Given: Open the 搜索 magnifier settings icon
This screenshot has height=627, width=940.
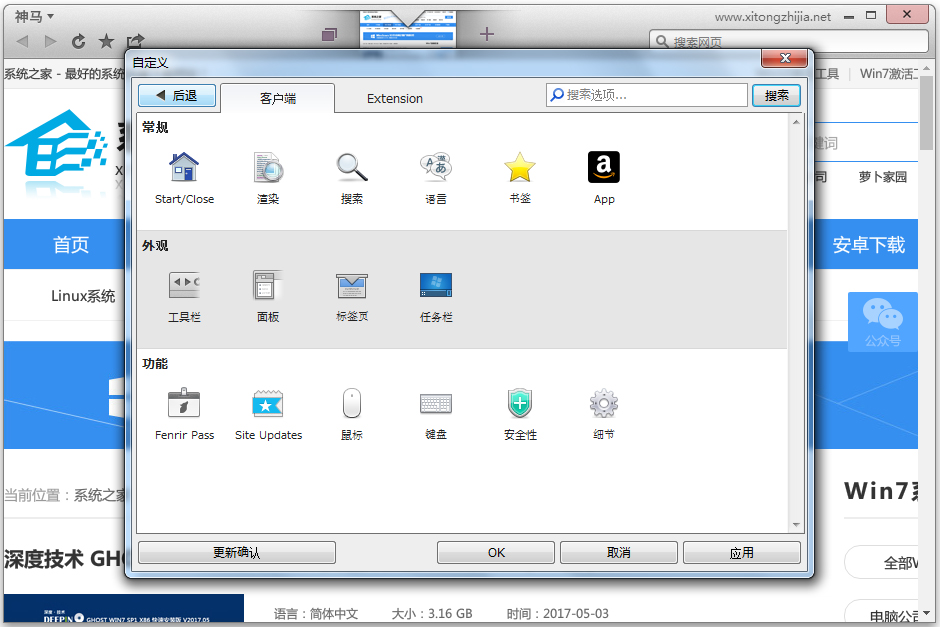Looking at the screenshot, I should click(352, 167).
